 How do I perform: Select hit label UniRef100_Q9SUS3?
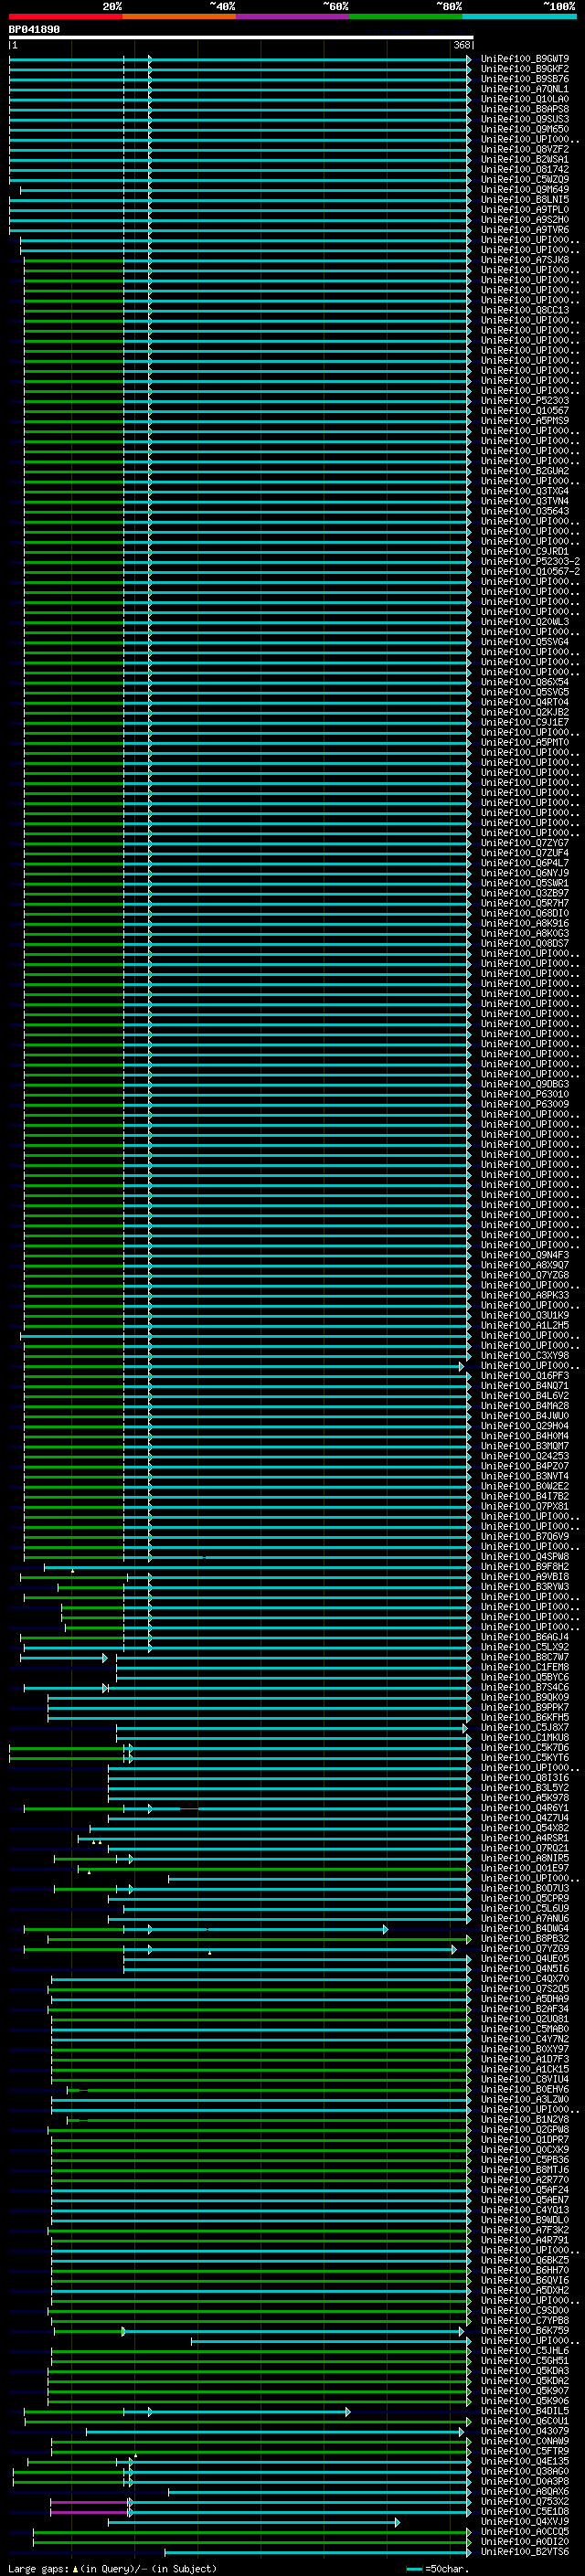click(525, 119)
